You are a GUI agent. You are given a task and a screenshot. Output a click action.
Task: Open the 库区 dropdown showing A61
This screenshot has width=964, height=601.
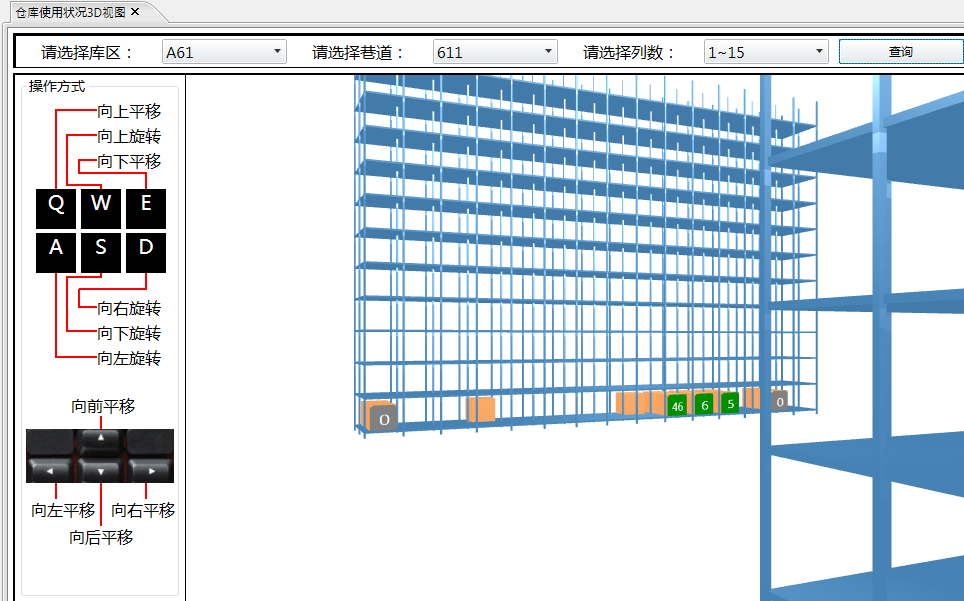pyautogui.click(x=224, y=52)
